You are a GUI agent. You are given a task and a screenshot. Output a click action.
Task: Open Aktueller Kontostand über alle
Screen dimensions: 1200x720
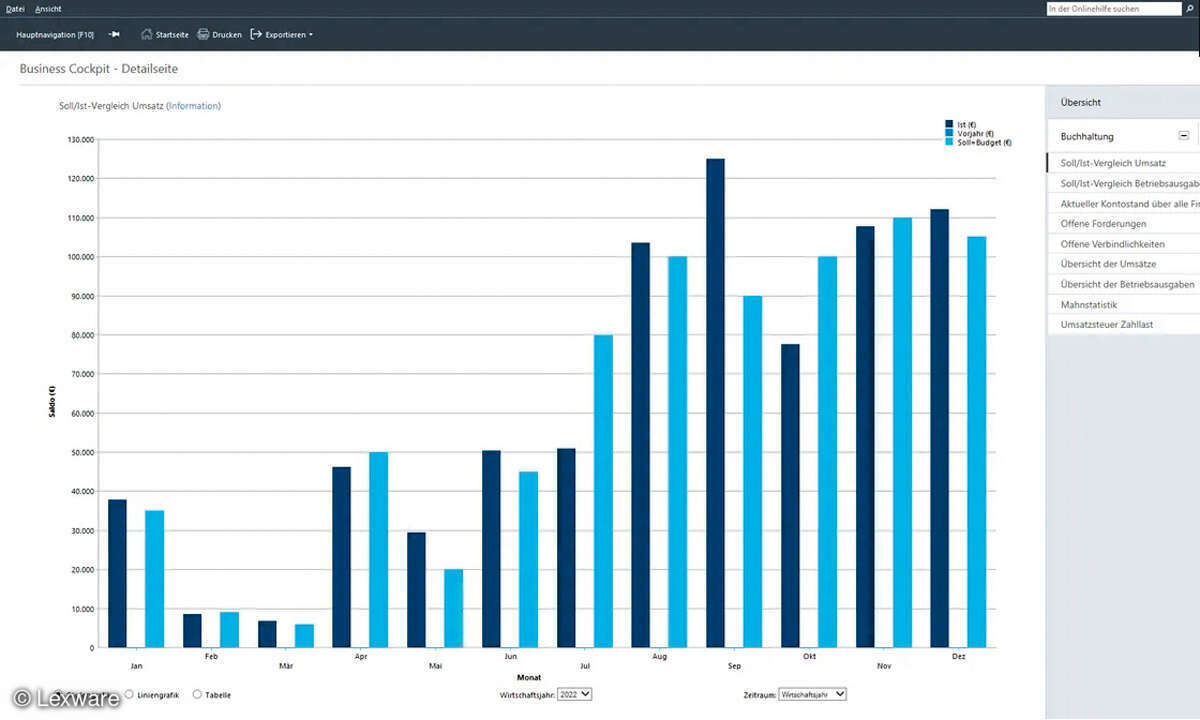(1123, 203)
